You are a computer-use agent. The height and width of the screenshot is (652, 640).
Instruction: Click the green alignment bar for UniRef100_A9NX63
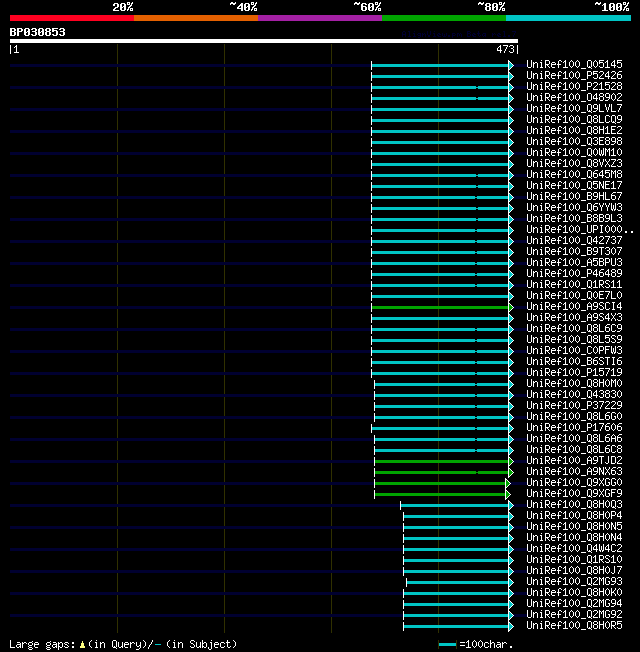click(x=444, y=472)
